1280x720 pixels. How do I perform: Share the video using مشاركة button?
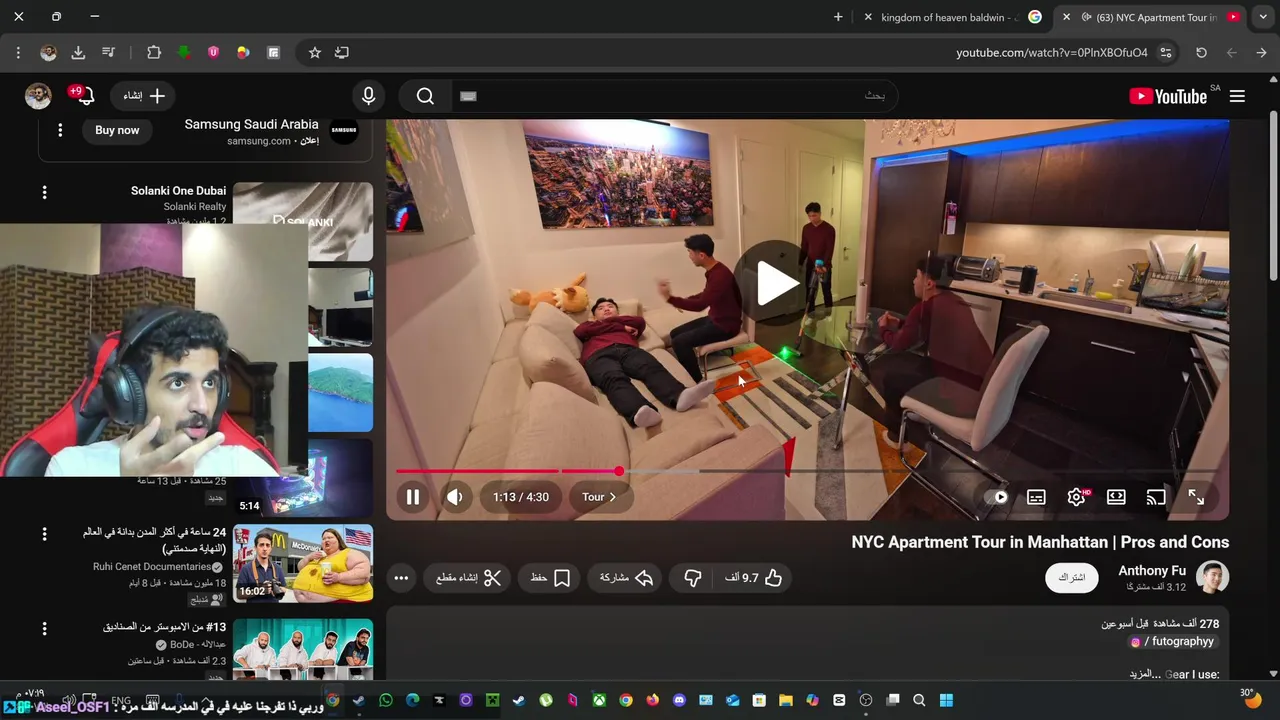[x=626, y=578]
